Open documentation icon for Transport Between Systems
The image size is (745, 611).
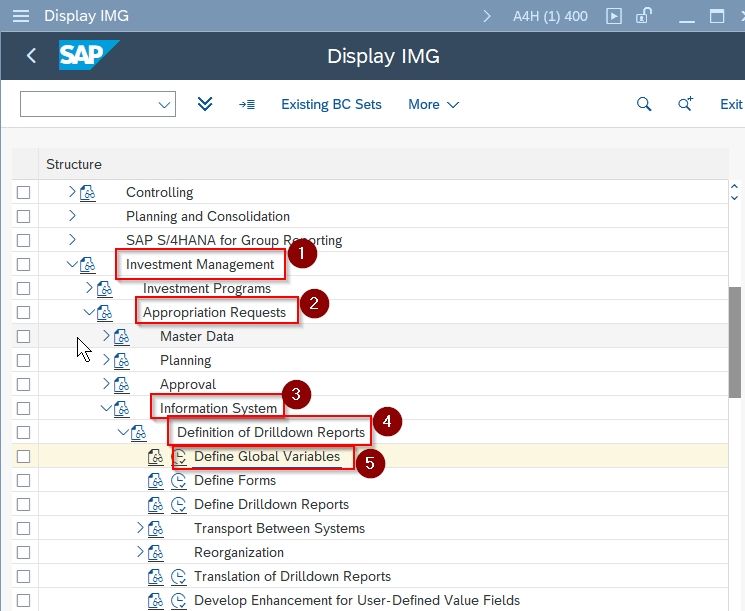[156, 529]
